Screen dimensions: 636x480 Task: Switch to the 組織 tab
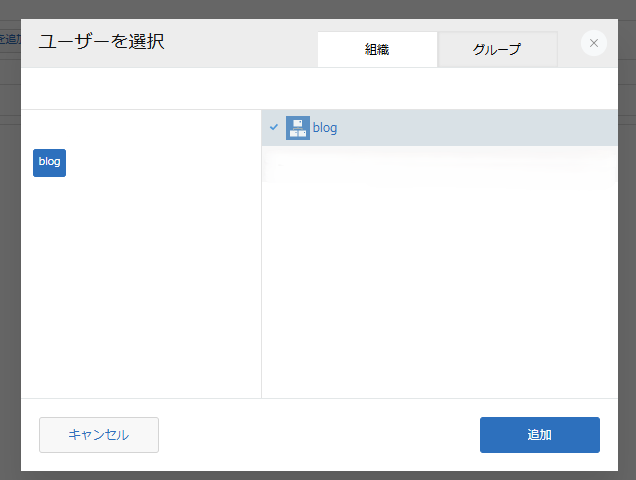click(377, 50)
